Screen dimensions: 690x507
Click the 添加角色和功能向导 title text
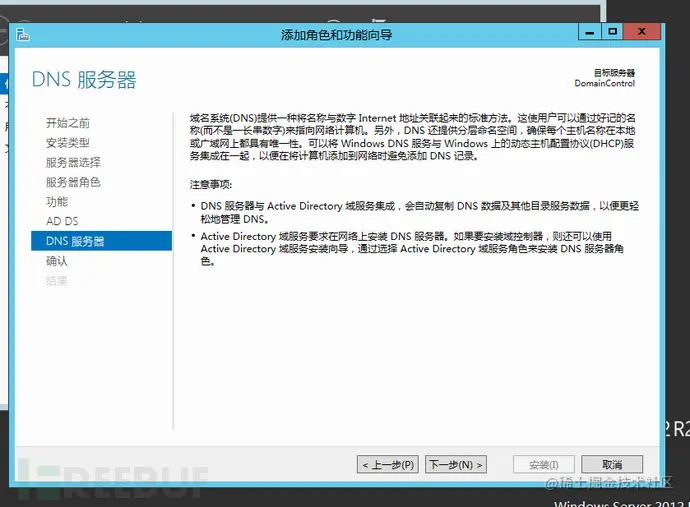(x=337, y=35)
